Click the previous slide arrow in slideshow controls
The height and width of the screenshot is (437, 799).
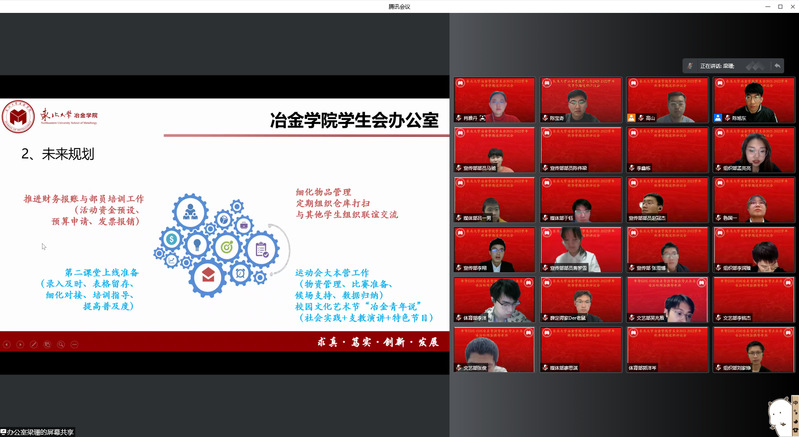7,344
